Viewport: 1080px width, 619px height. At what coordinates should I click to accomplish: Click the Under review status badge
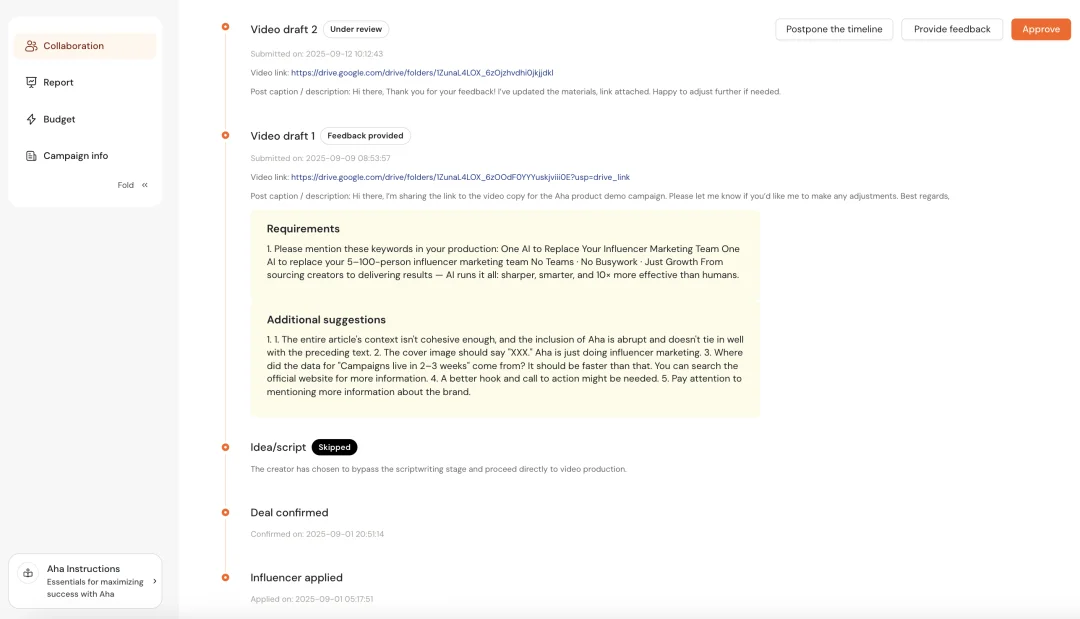point(356,30)
